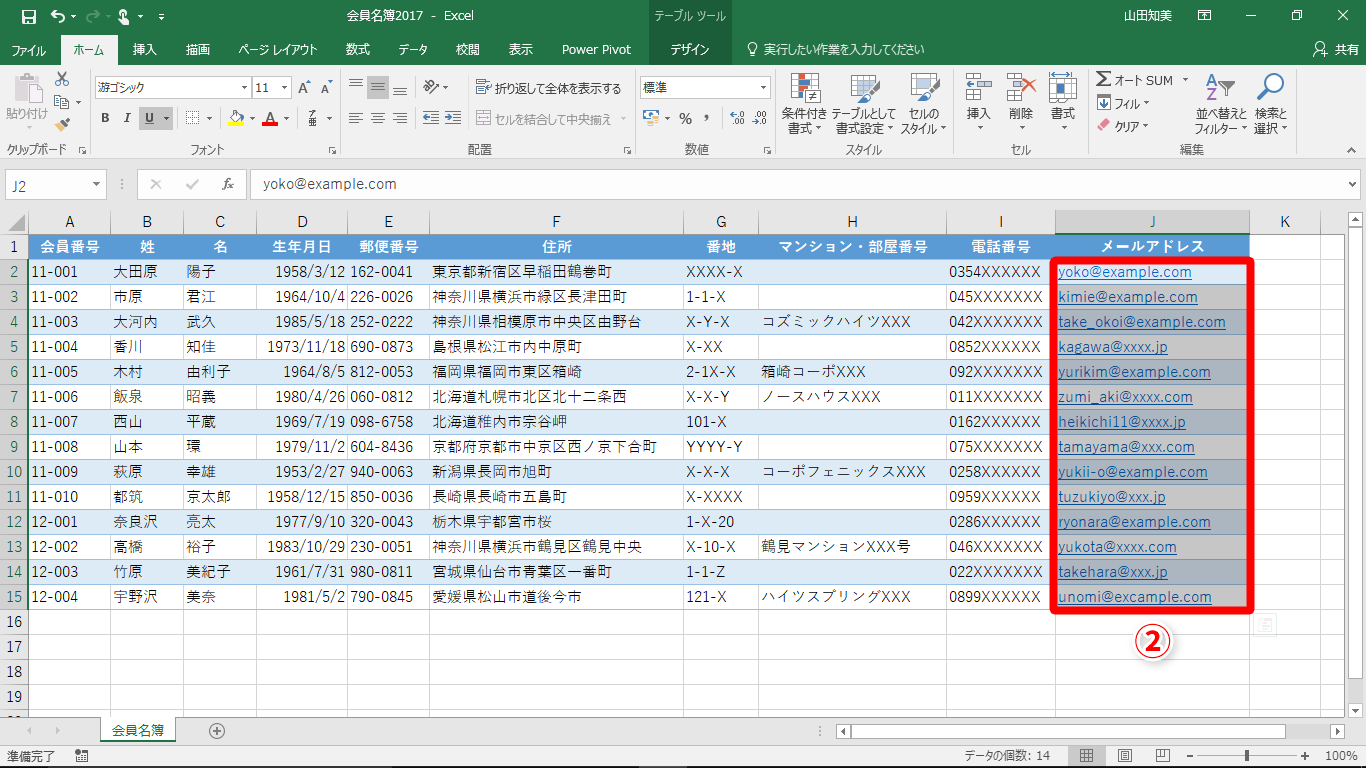Viewport: 1366px width, 768px height.
Task: Open 条件付き書式 conditional formatting
Action: (804, 104)
